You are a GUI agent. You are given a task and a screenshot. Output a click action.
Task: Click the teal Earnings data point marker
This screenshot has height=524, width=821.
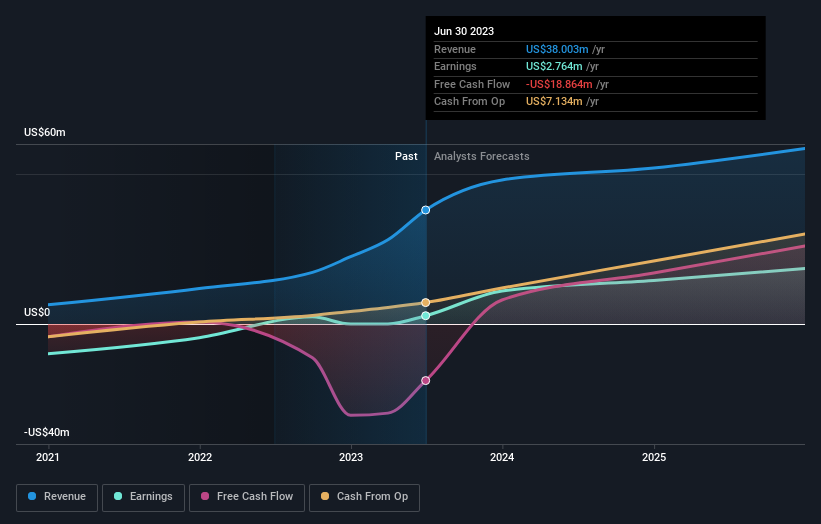coord(426,316)
